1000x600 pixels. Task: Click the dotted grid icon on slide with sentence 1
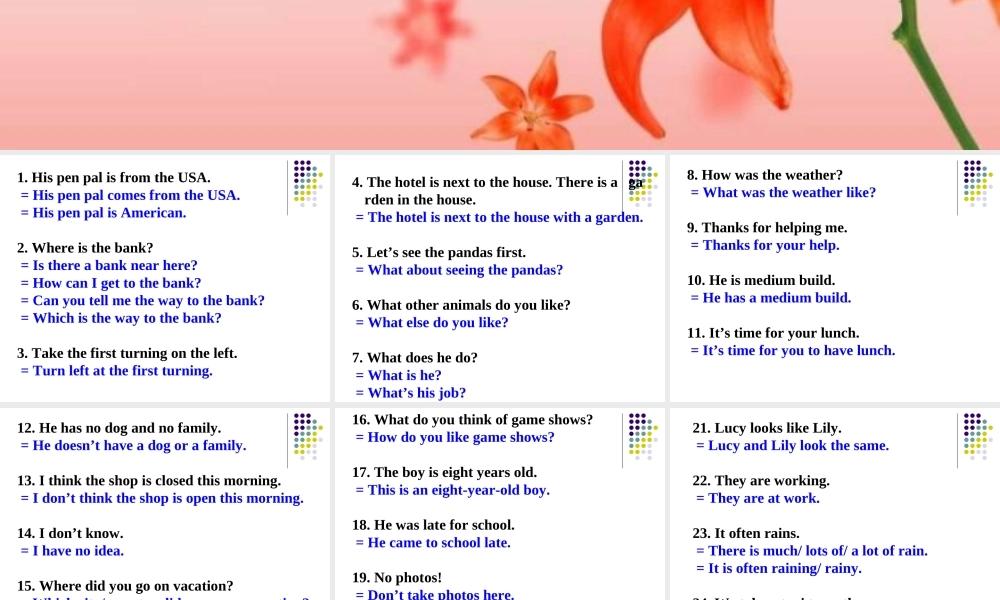click(308, 184)
